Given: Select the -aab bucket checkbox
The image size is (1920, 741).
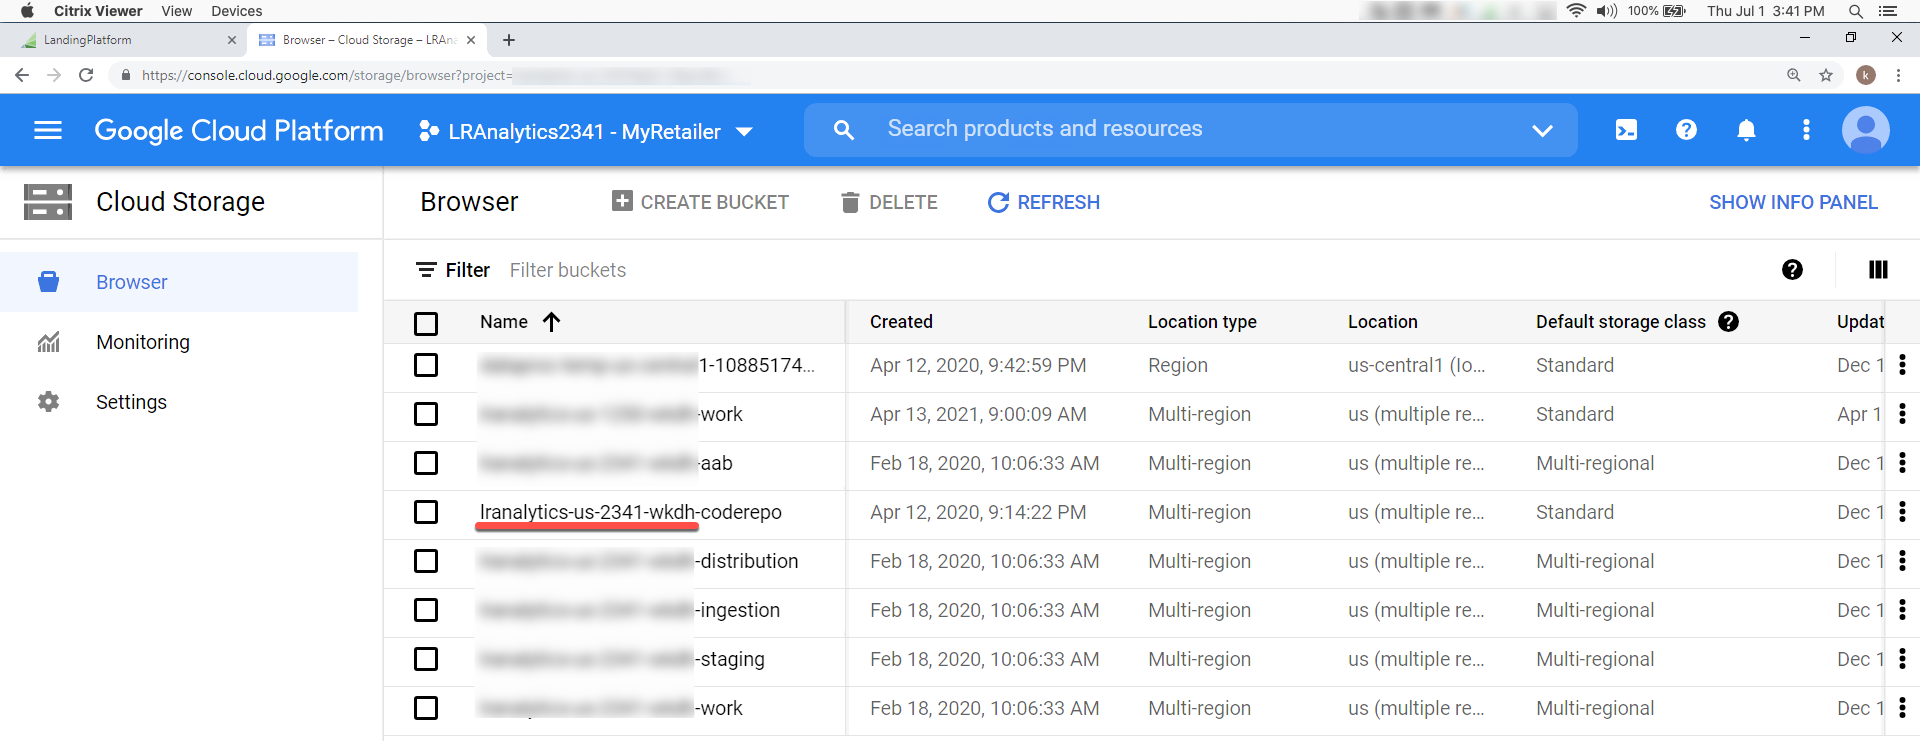Looking at the screenshot, I should click(x=426, y=463).
